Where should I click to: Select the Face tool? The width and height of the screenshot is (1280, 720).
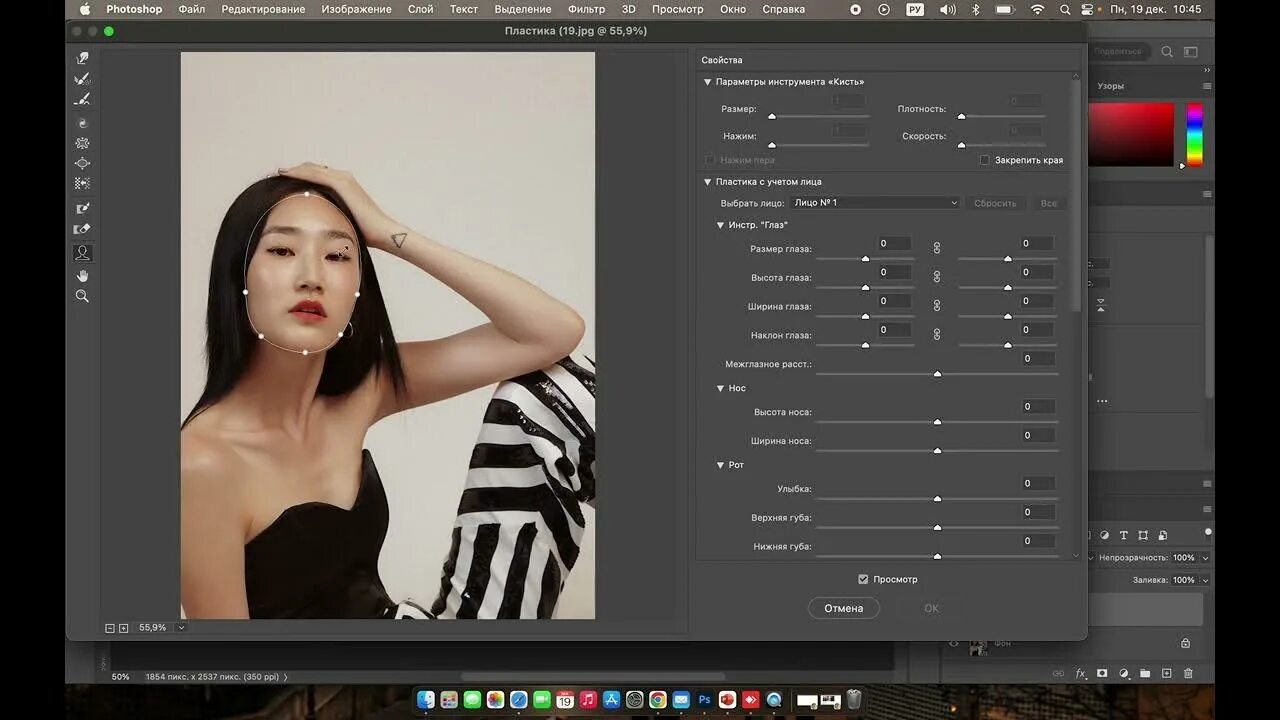(82, 253)
